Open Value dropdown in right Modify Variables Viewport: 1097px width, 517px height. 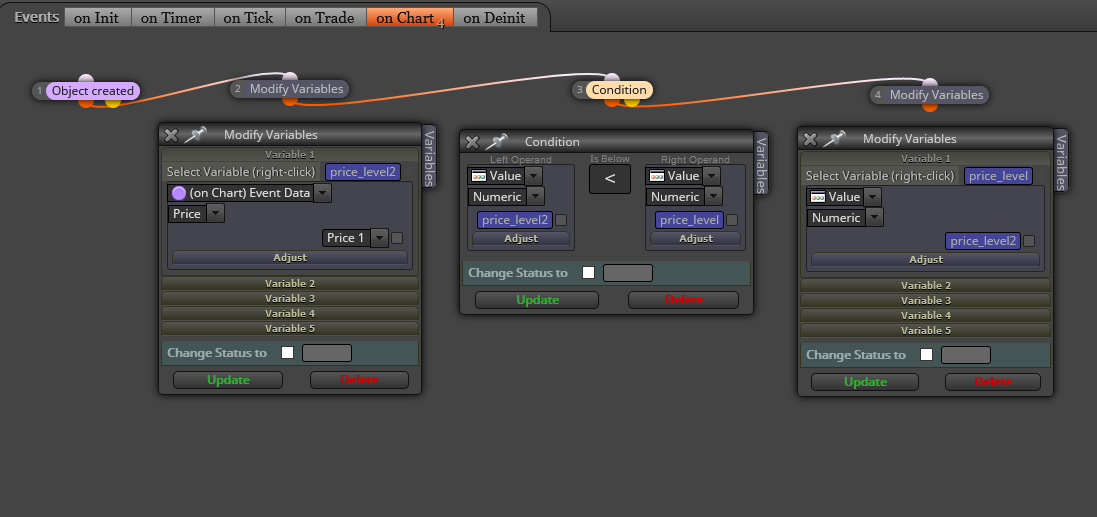[x=872, y=197]
